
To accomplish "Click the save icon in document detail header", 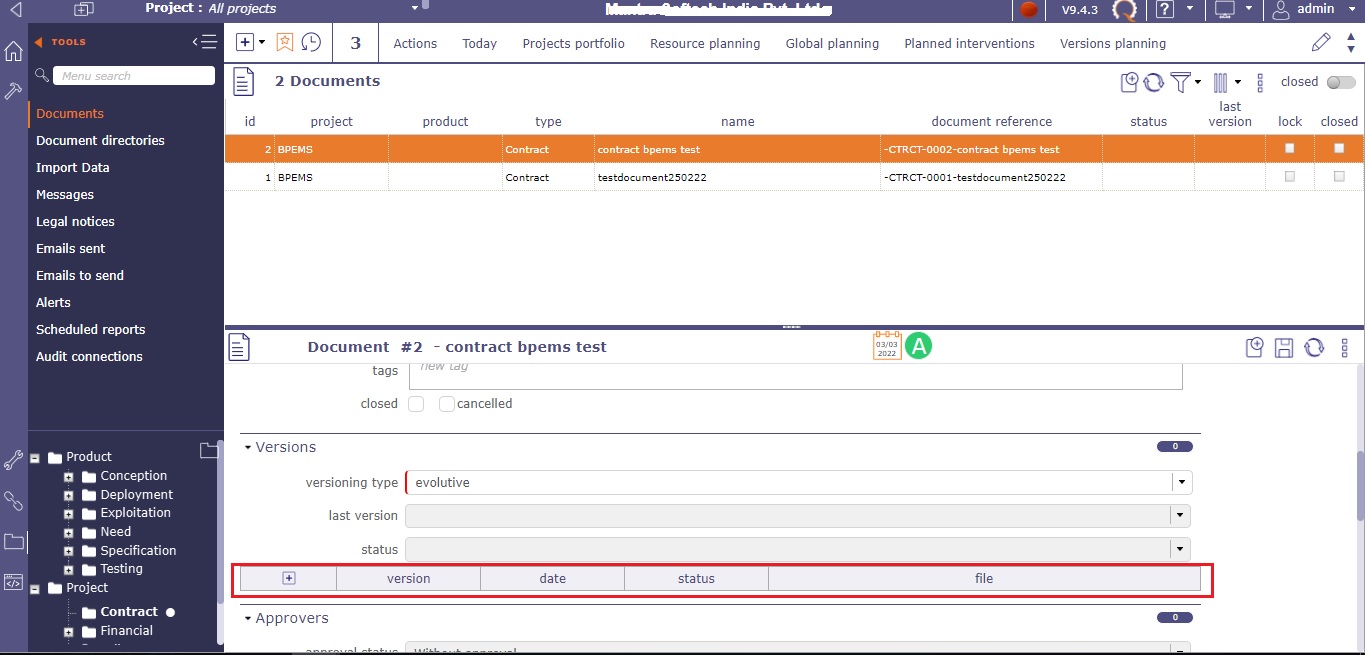I will pos(1285,347).
